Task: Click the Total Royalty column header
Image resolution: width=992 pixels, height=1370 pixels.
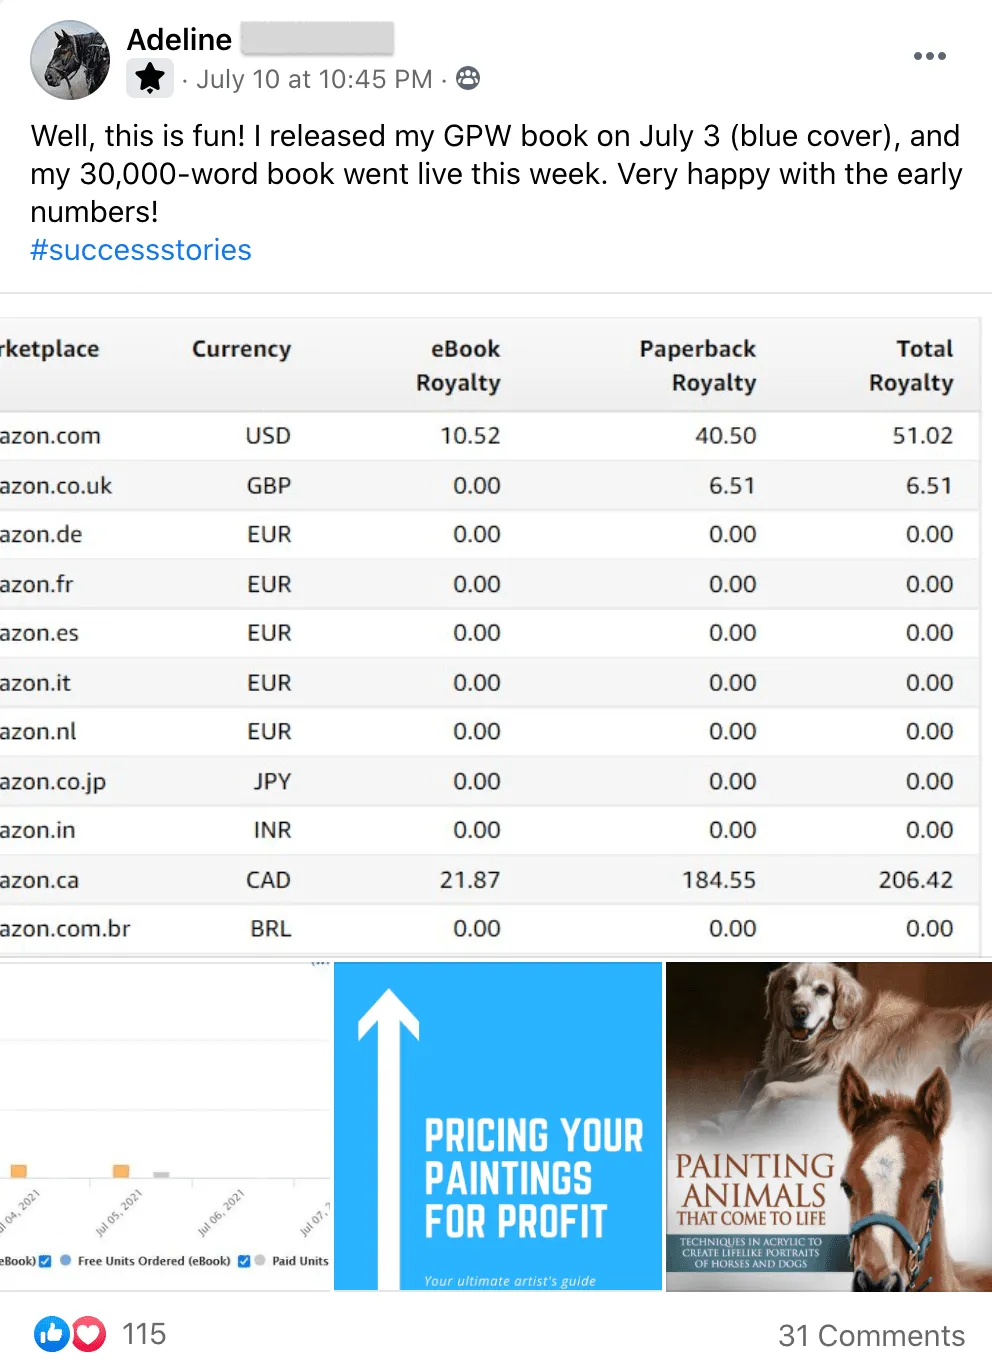Action: (910, 365)
